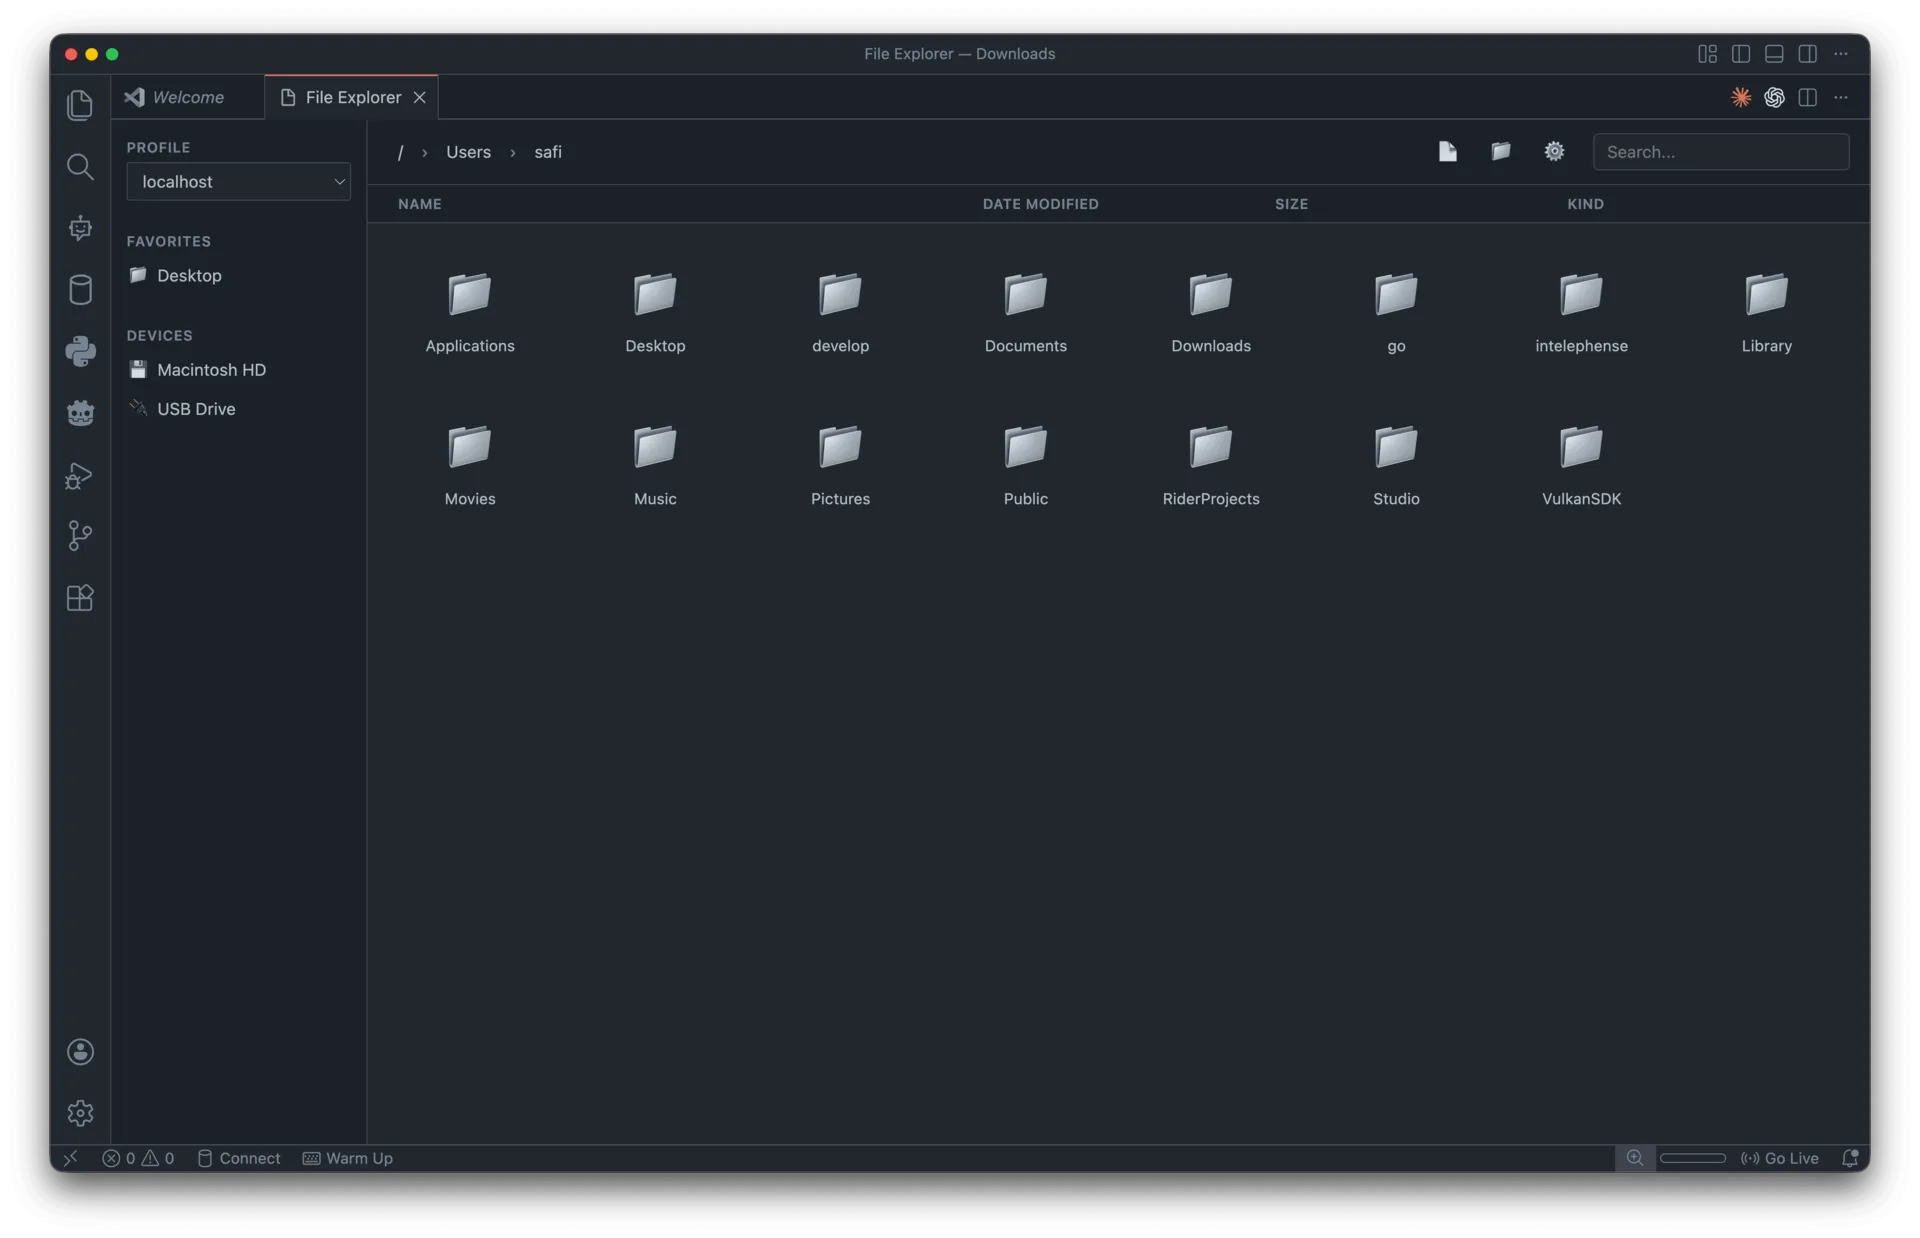
Task: Split the editor right
Action: tap(1807, 97)
